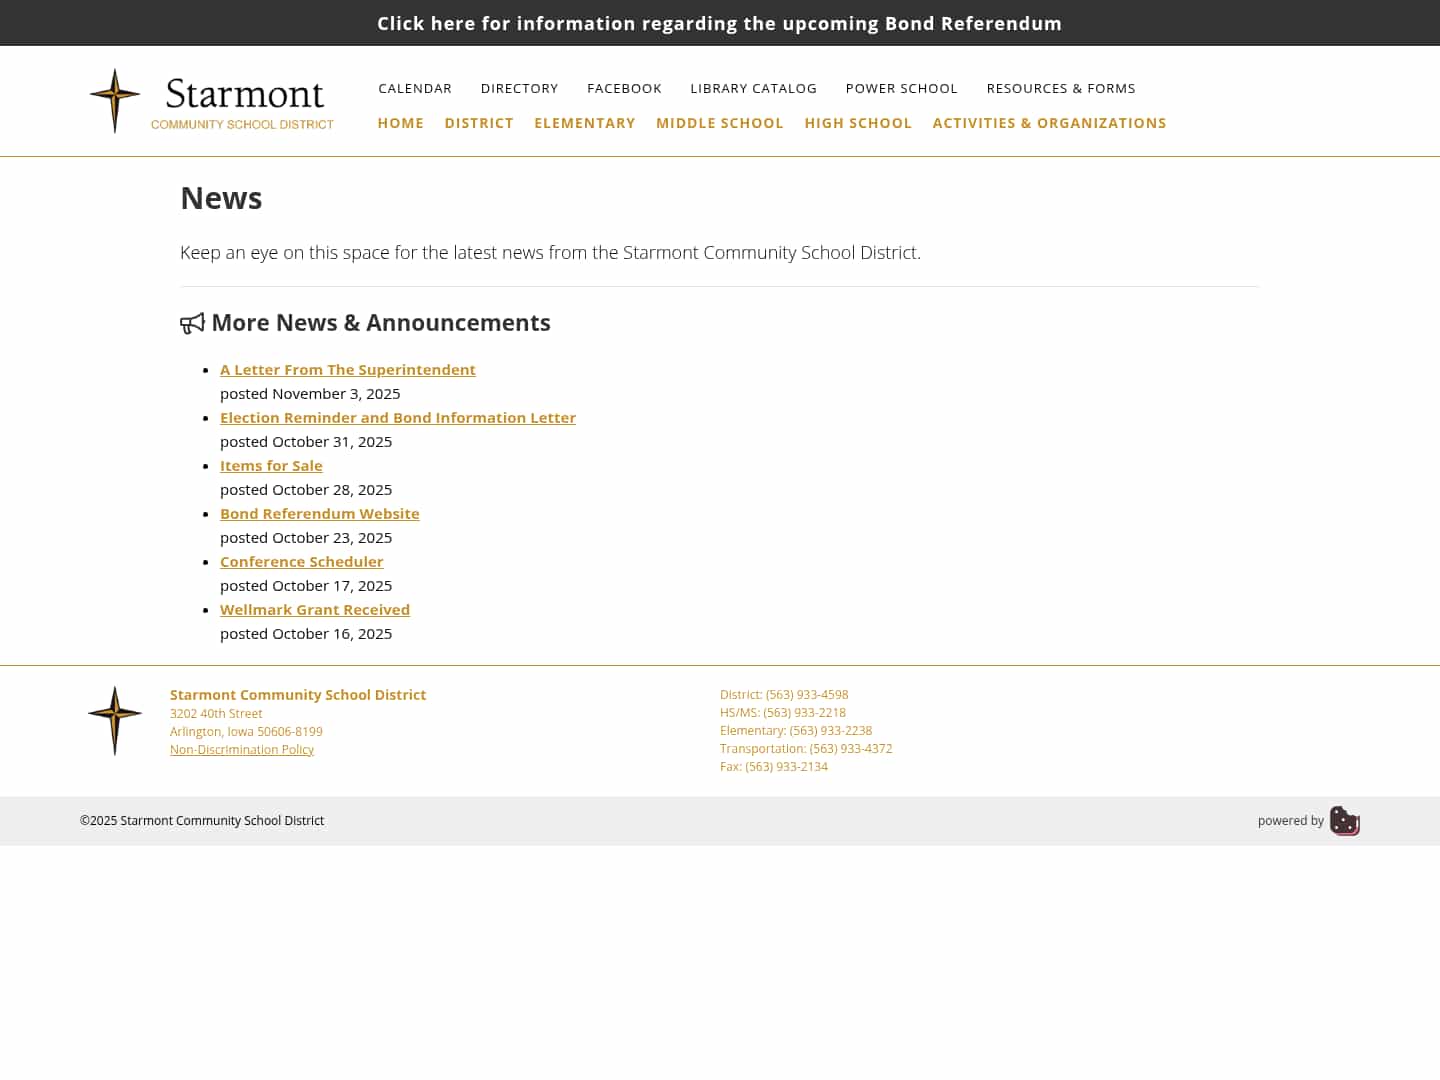Navigate to the HOME tab

click(400, 123)
